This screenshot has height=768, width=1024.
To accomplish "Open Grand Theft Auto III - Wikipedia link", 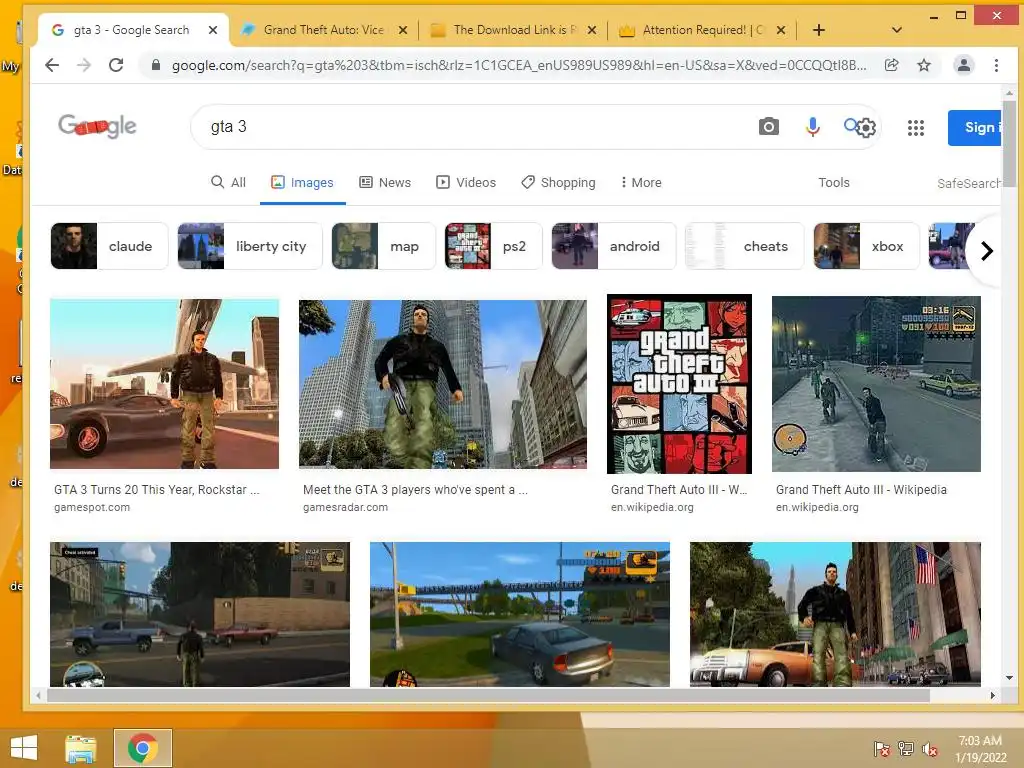I will coord(861,490).
